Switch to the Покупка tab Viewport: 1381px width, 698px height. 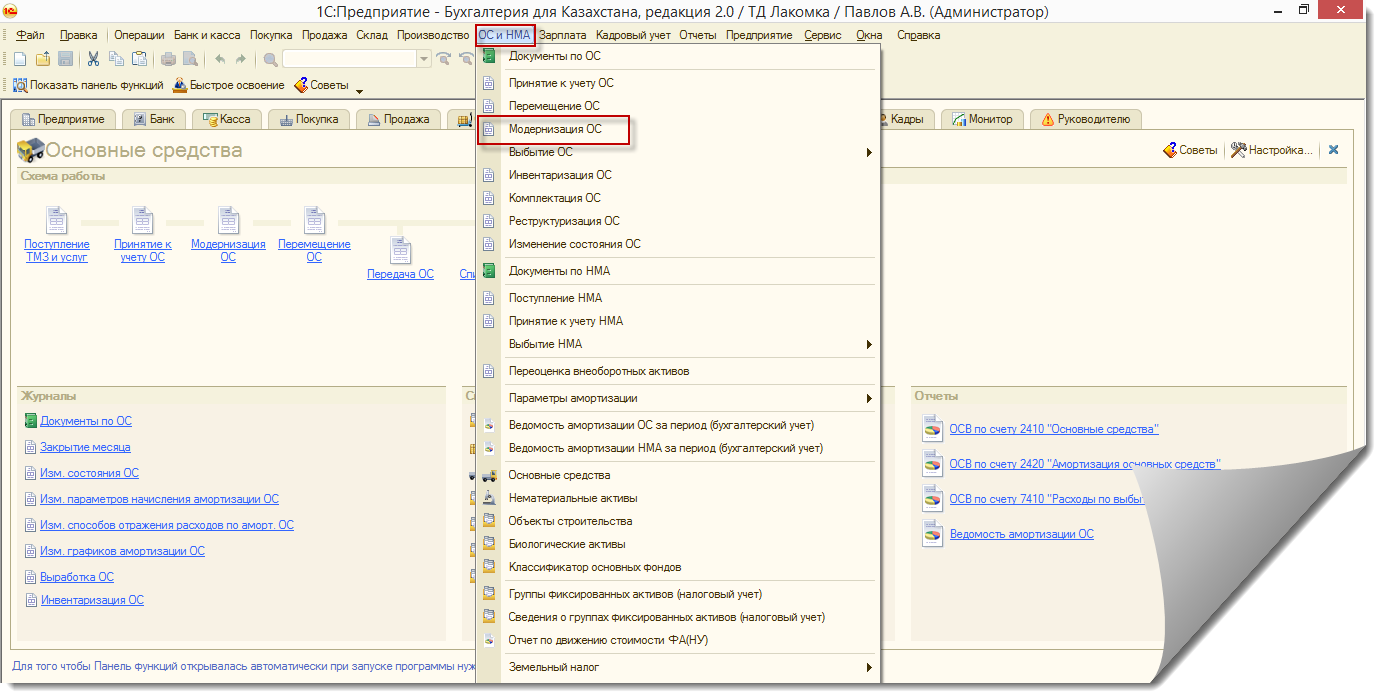[309, 119]
